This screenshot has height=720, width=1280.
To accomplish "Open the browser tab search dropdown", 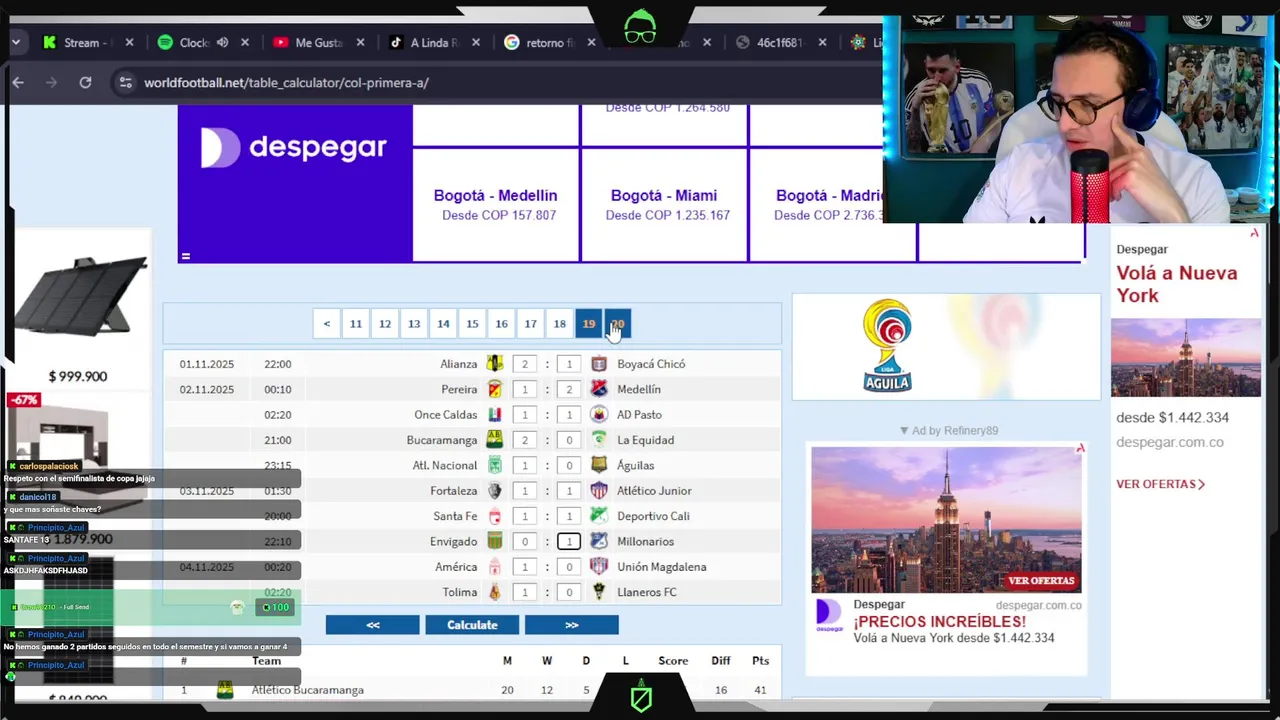I will [16, 43].
